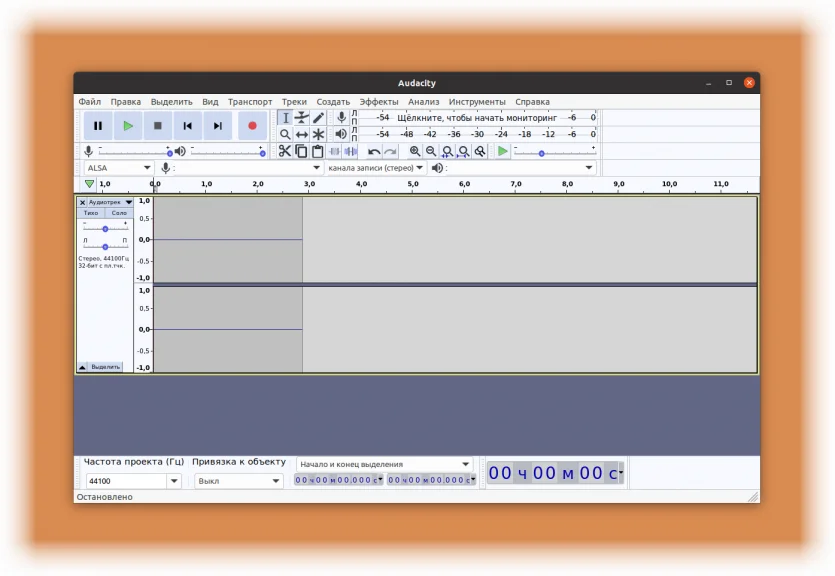835x576 pixels.
Task: Skip to start of track
Action: (187, 126)
